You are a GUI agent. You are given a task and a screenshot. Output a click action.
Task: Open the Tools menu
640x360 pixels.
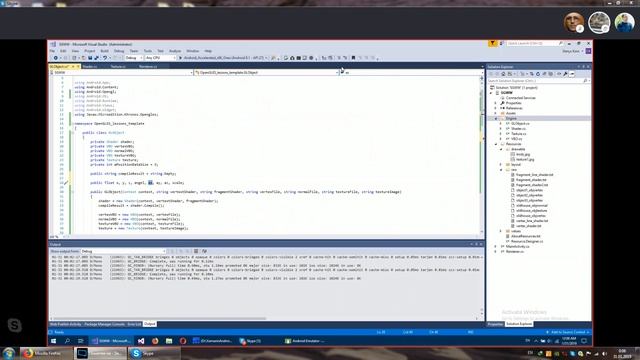pos(148,51)
